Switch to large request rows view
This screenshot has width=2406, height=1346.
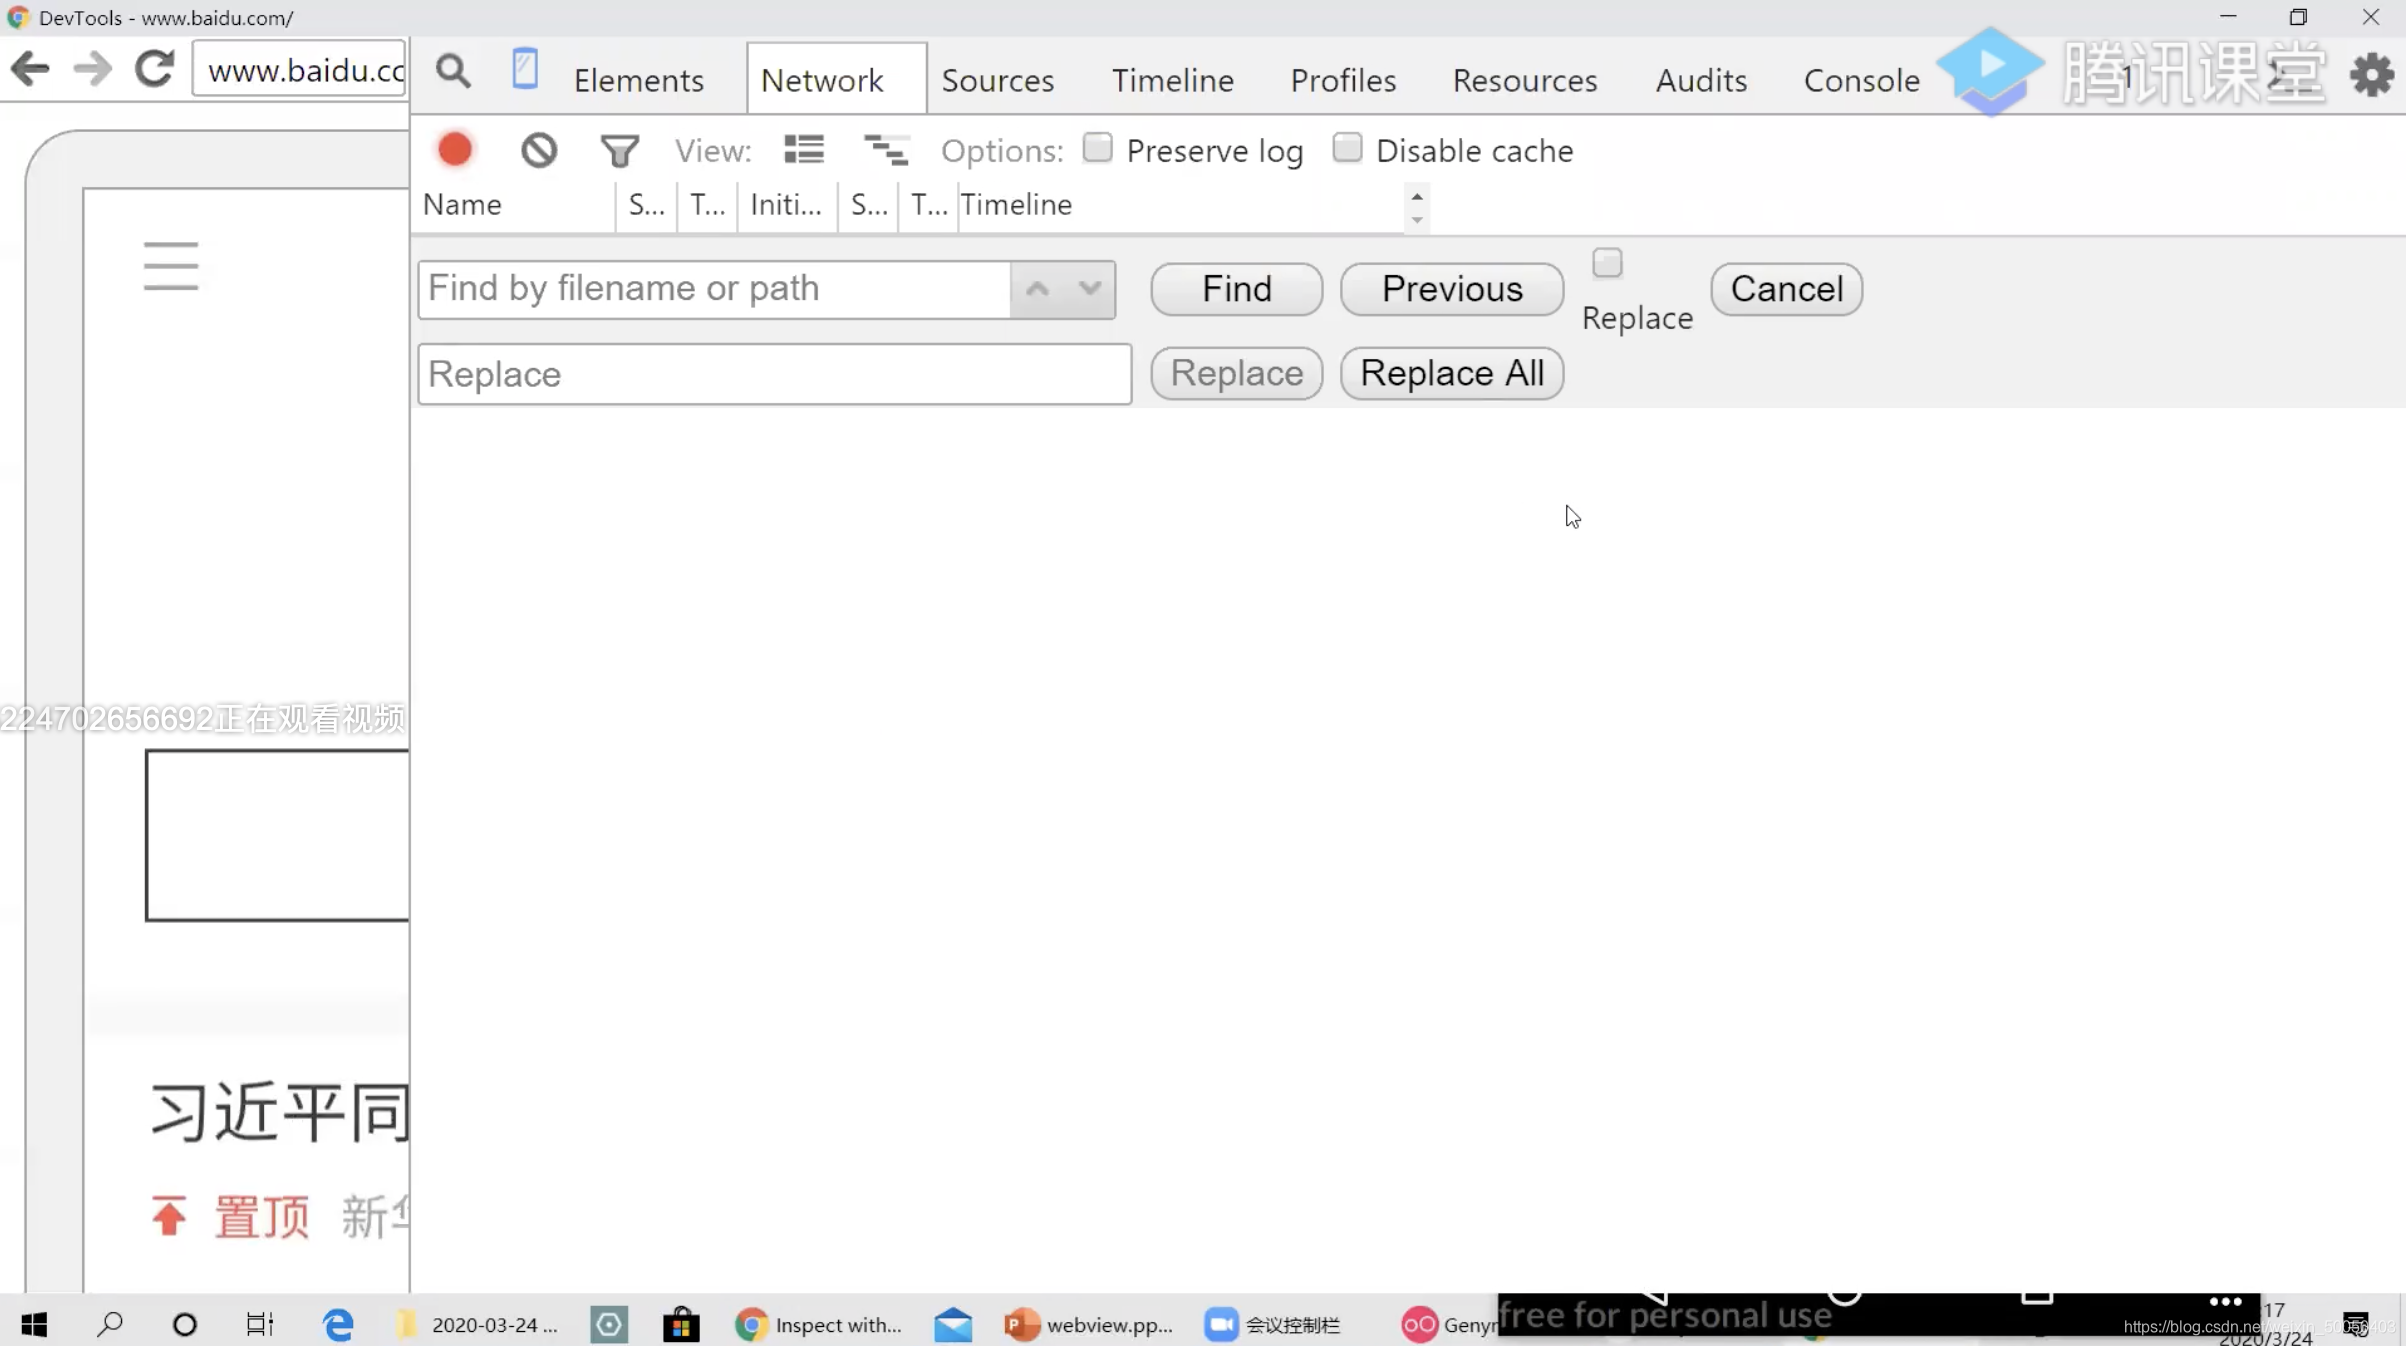(804, 150)
